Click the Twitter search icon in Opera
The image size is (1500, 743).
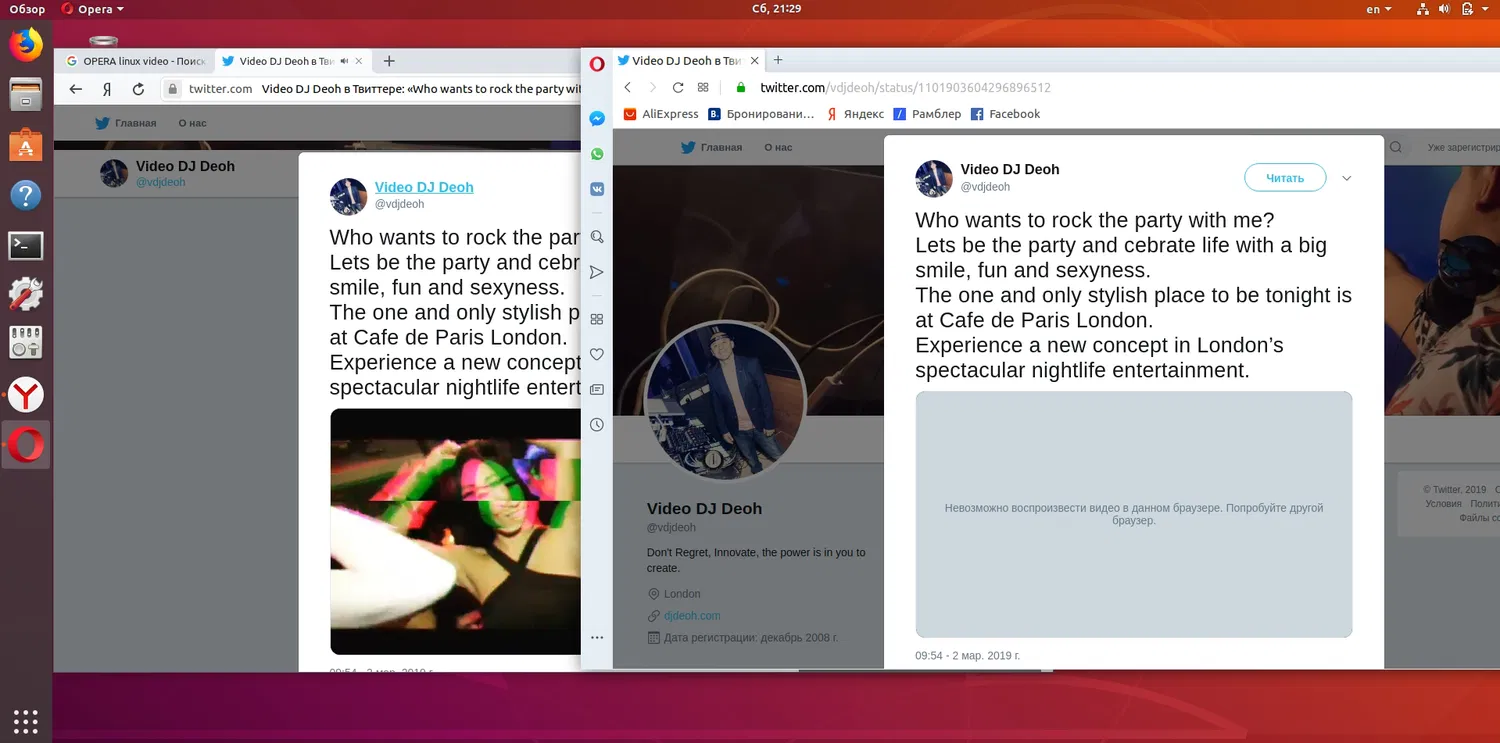[1396, 148]
